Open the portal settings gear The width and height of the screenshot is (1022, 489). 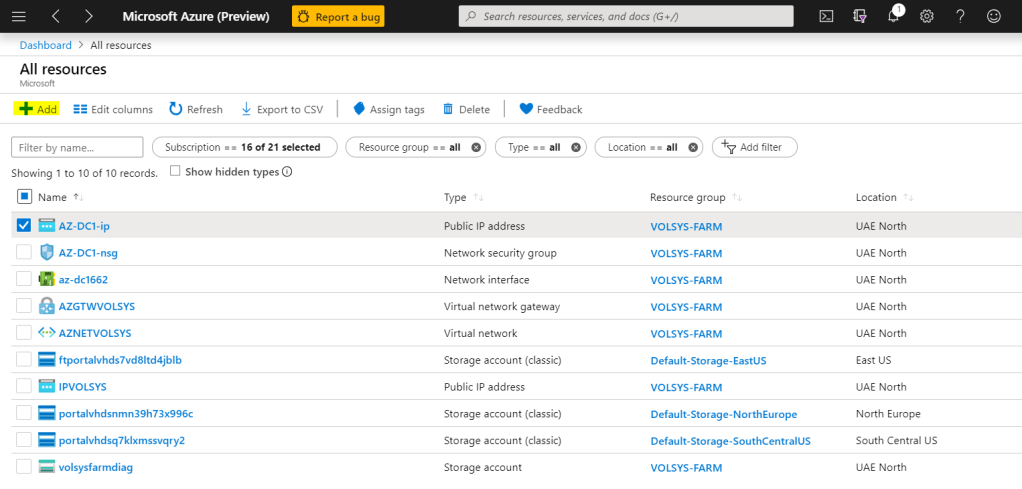(927, 16)
